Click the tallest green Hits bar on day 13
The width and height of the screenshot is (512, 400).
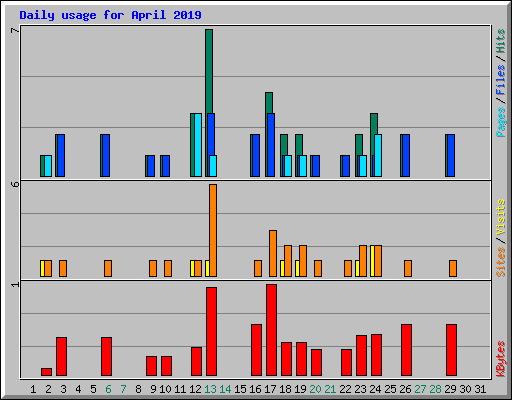pyautogui.click(x=209, y=71)
